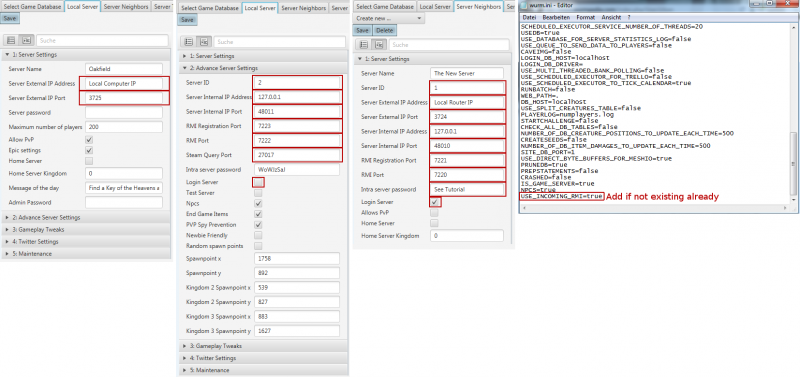This screenshot has height=377, width=800.
Task: Expand 5: Maintenance in Oakfield panel
Action: (x=86, y=254)
